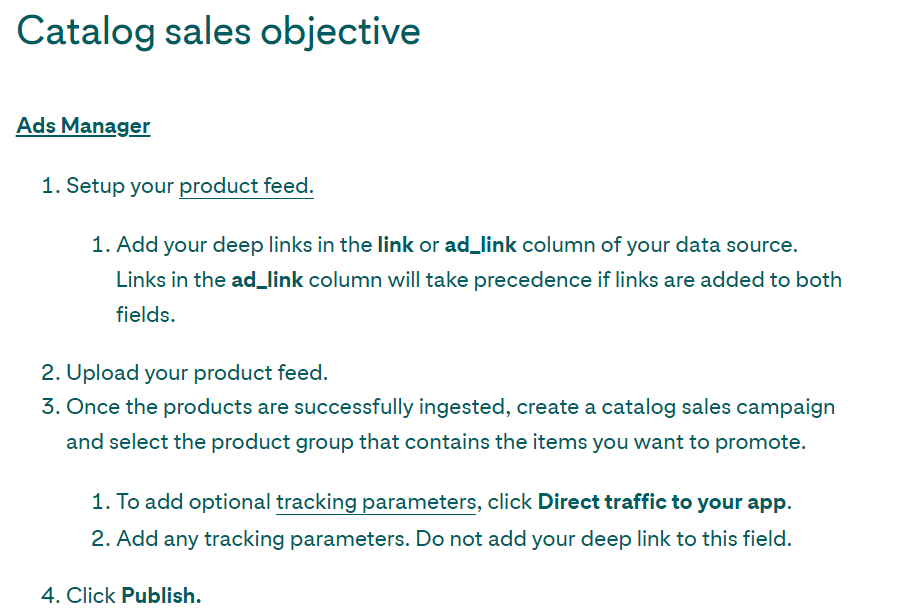Click the Add your deep links instruction
The height and width of the screenshot is (614, 902).
245,245
